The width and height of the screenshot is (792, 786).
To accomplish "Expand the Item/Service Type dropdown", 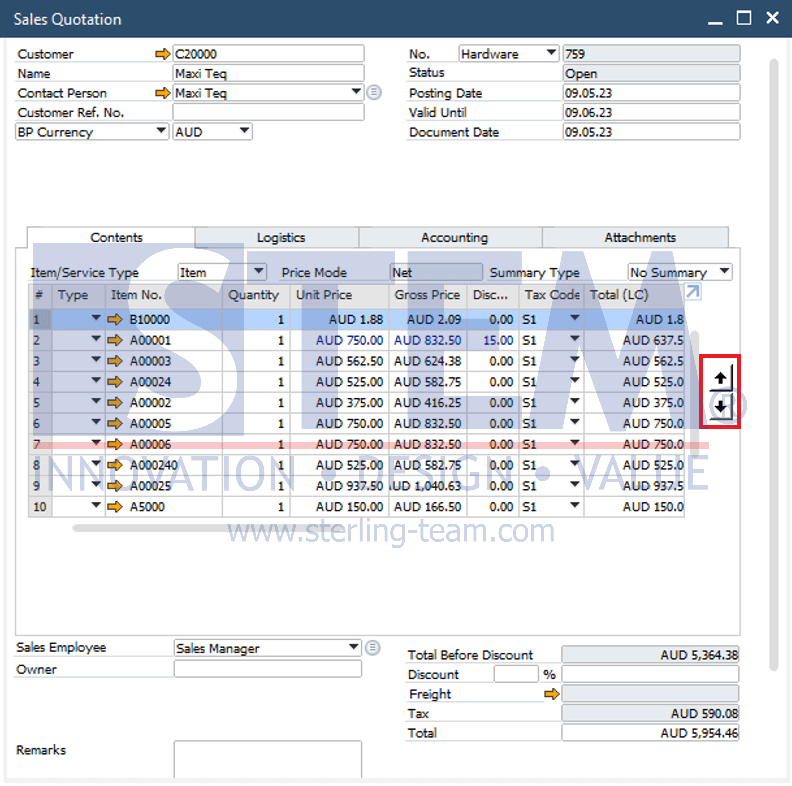I will pos(259,272).
